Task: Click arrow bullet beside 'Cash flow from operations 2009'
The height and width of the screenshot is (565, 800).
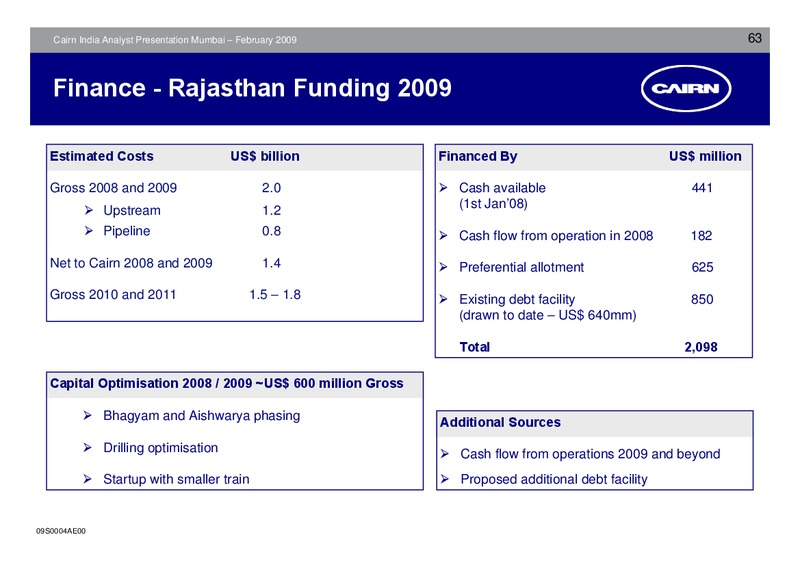Action: [445, 454]
